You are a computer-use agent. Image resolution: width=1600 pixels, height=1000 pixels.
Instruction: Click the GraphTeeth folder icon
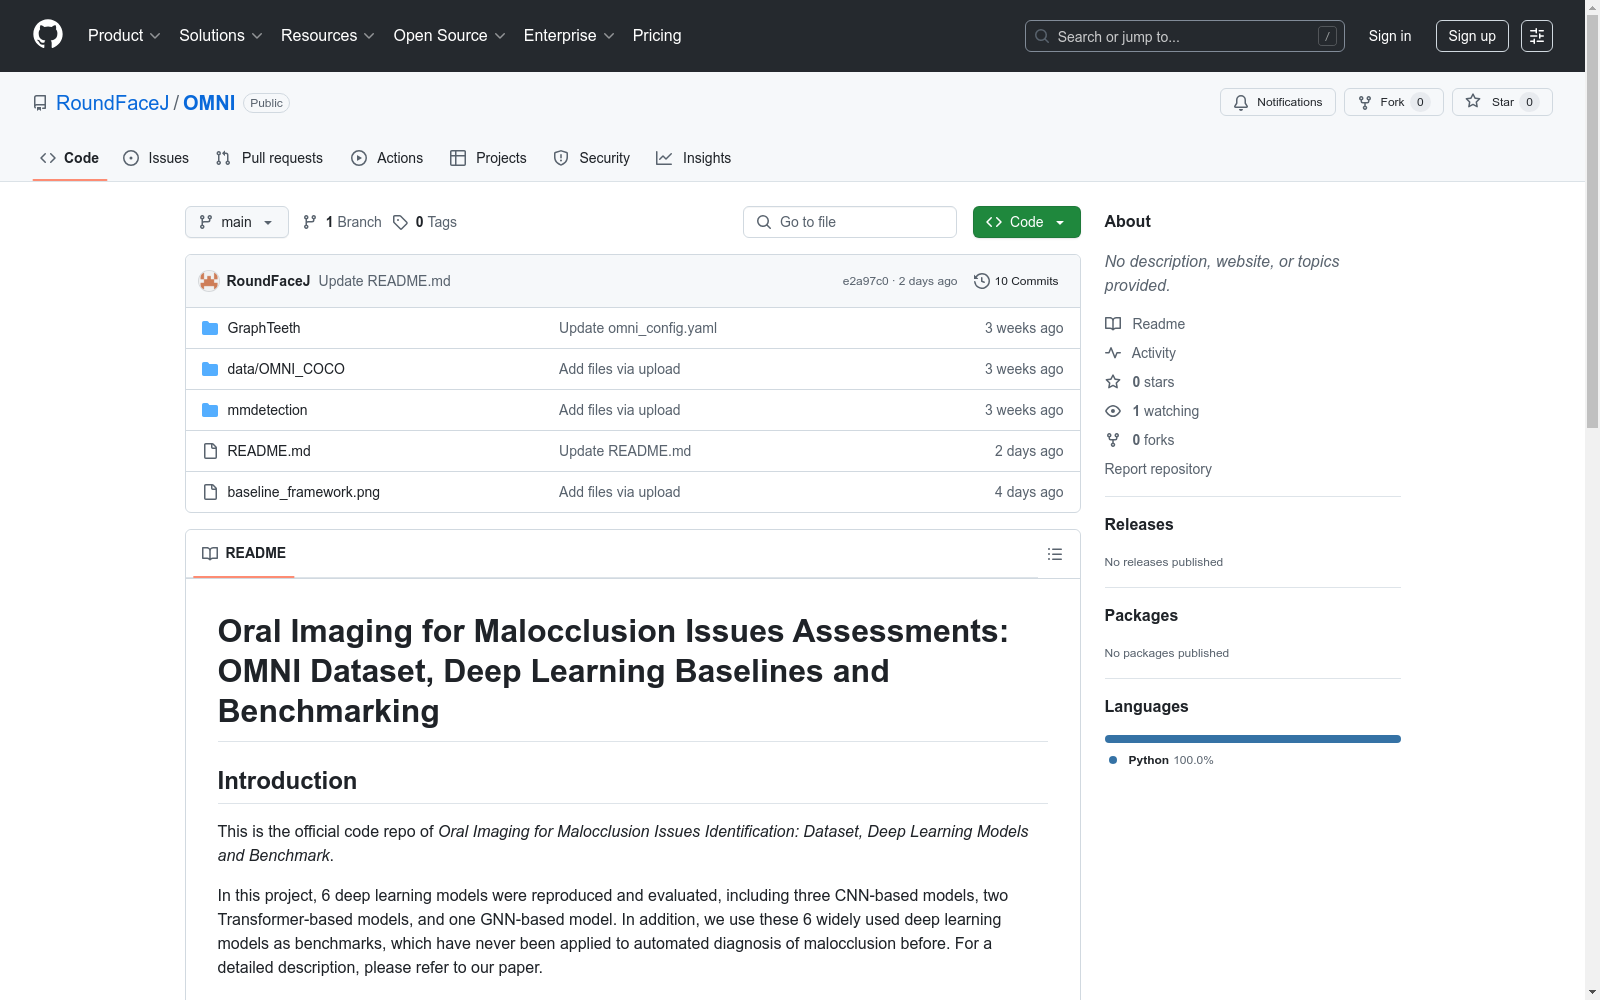point(210,328)
